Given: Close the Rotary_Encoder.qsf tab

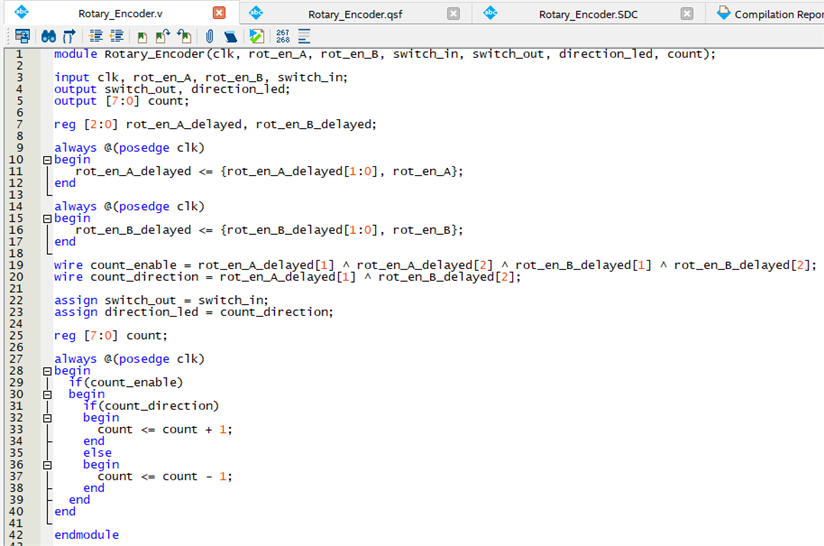Looking at the screenshot, I should click(454, 14).
